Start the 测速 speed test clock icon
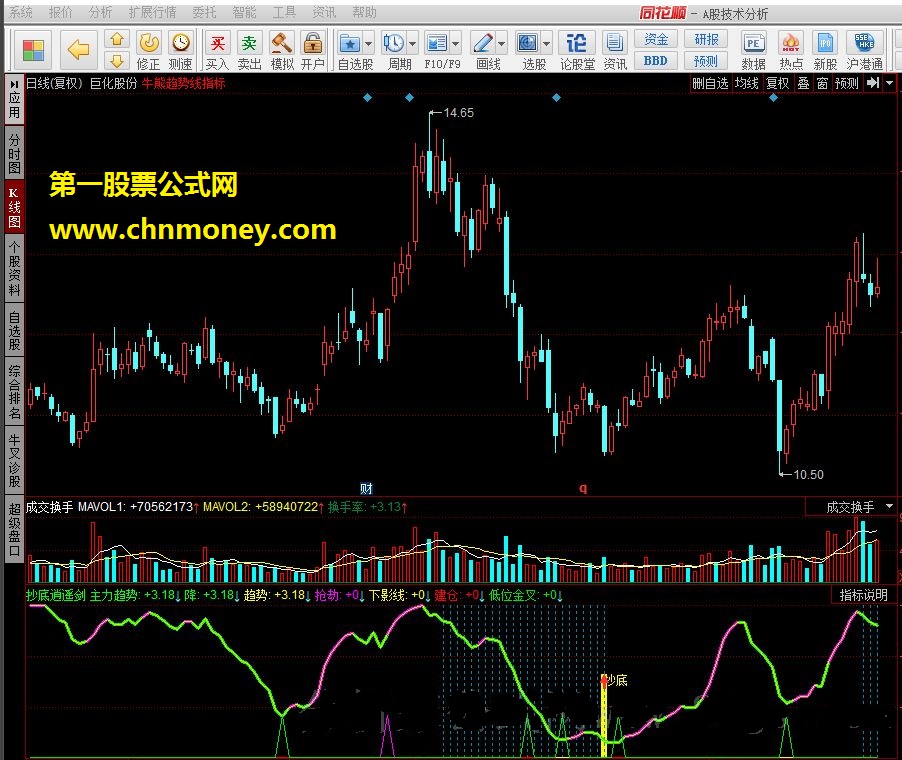Image resolution: width=902 pixels, height=760 pixels. point(181,51)
